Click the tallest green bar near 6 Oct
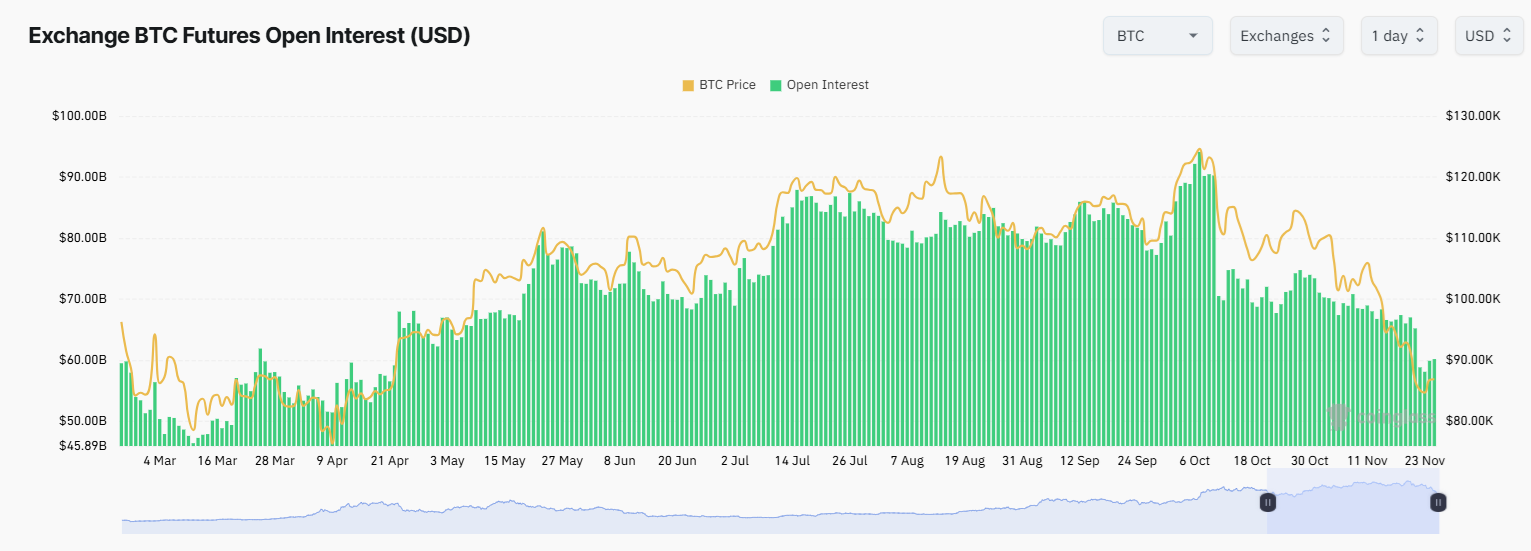This screenshot has width=1531, height=551. pos(1200,300)
